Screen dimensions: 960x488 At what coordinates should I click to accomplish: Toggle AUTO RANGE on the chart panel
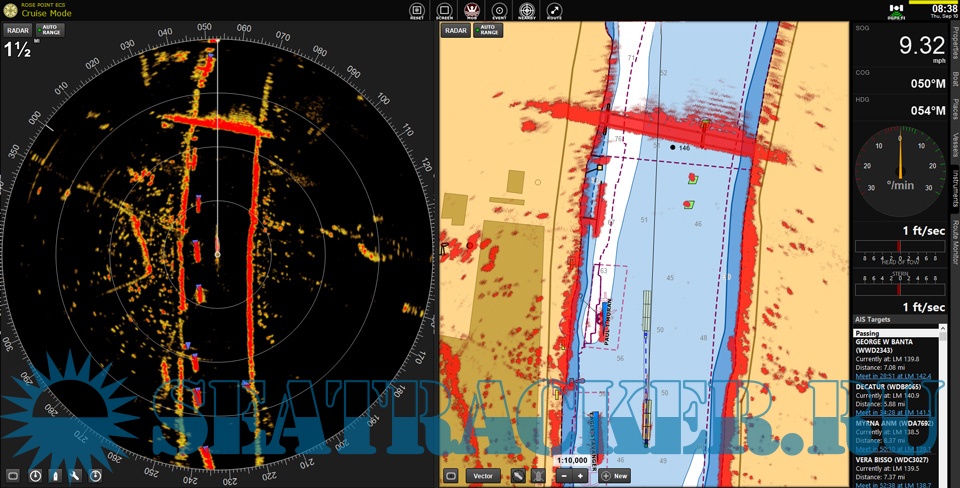[489, 31]
